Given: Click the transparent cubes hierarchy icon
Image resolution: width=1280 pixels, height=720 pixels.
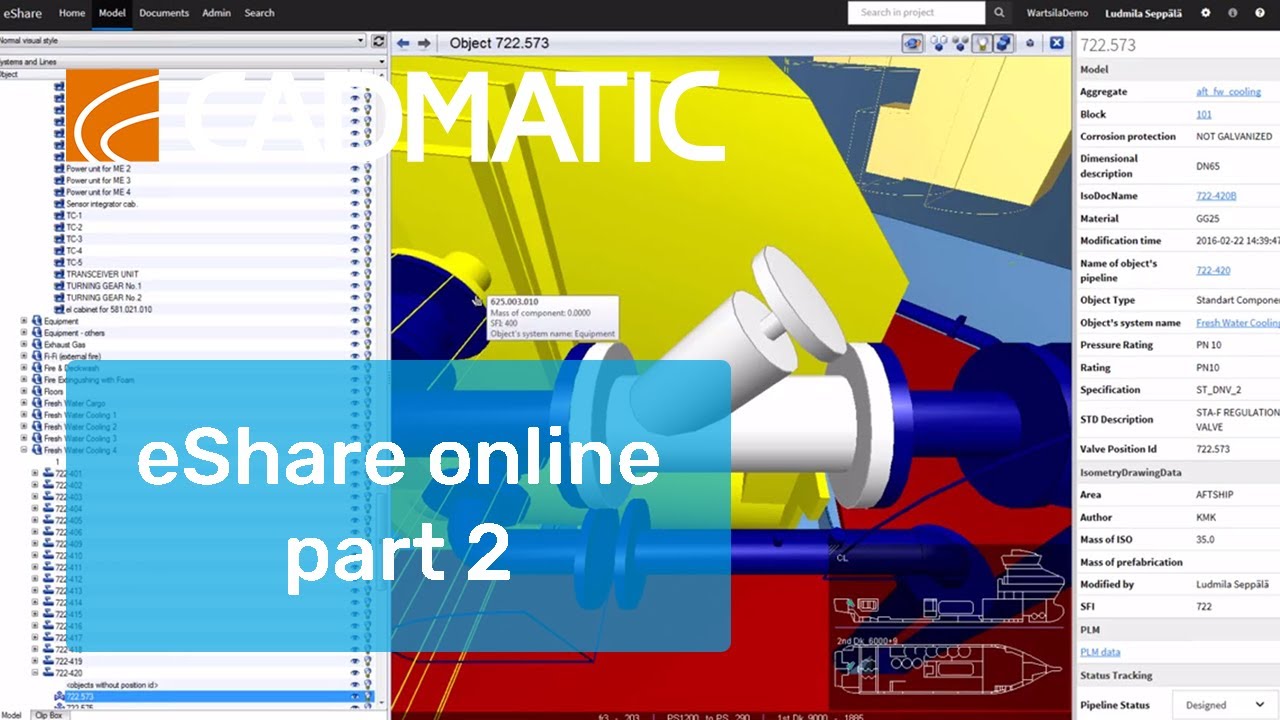Looking at the screenshot, I should [938, 43].
